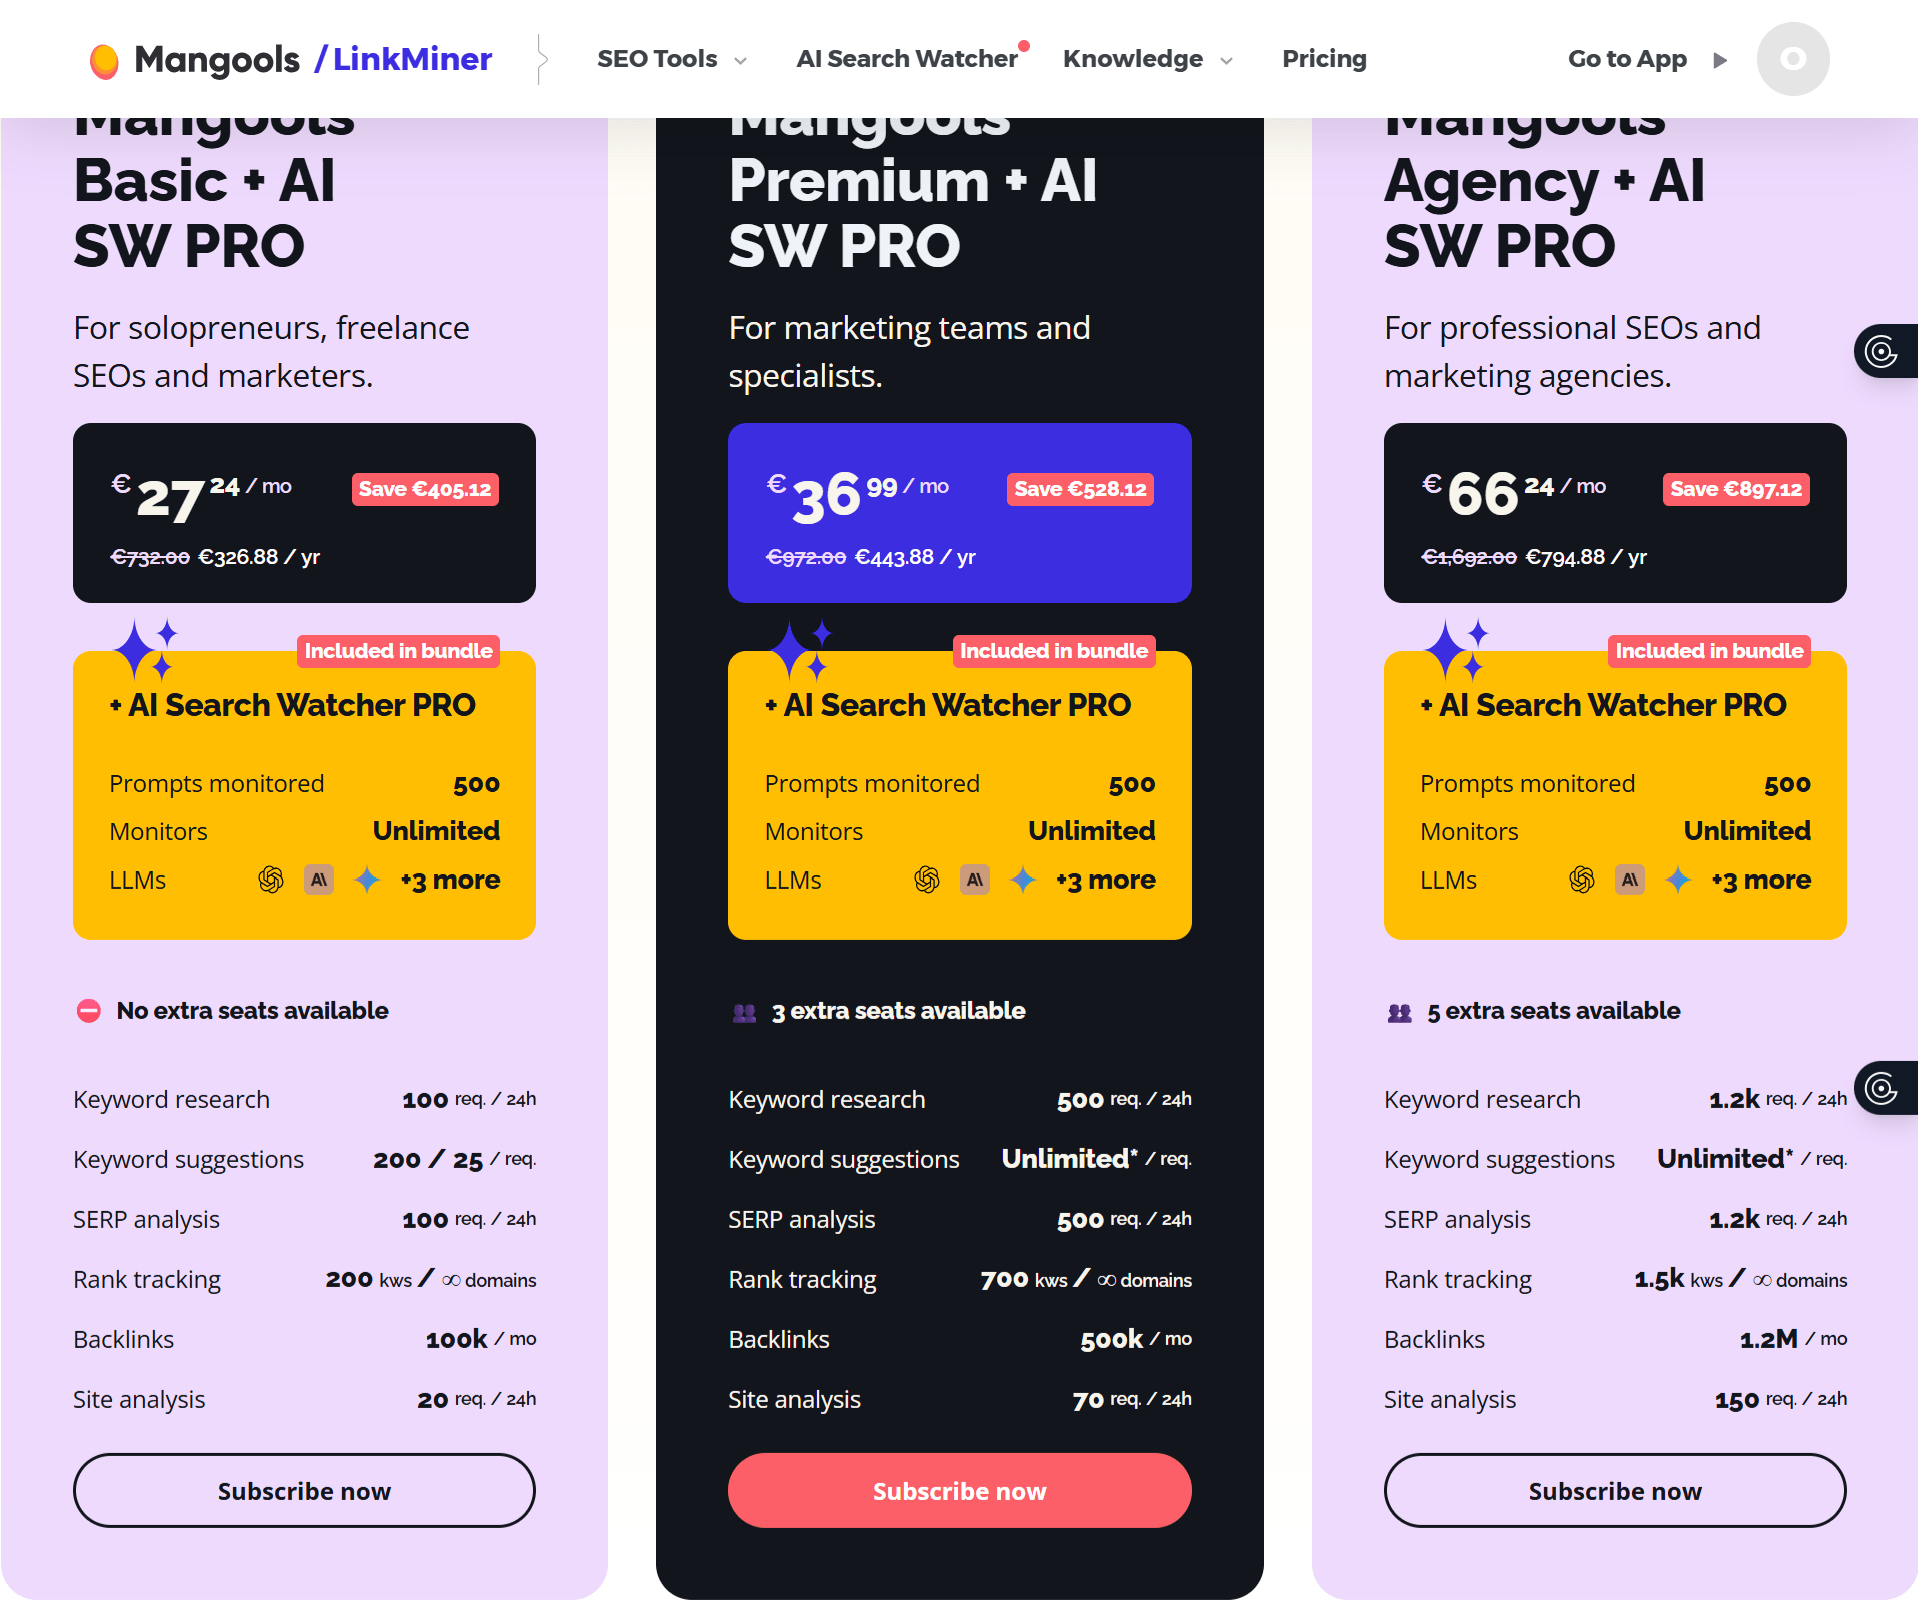The image size is (1918, 1614).
Task: Expand the Knowledge dropdown
Action: pyautogui.click(x=1146, y=59)
